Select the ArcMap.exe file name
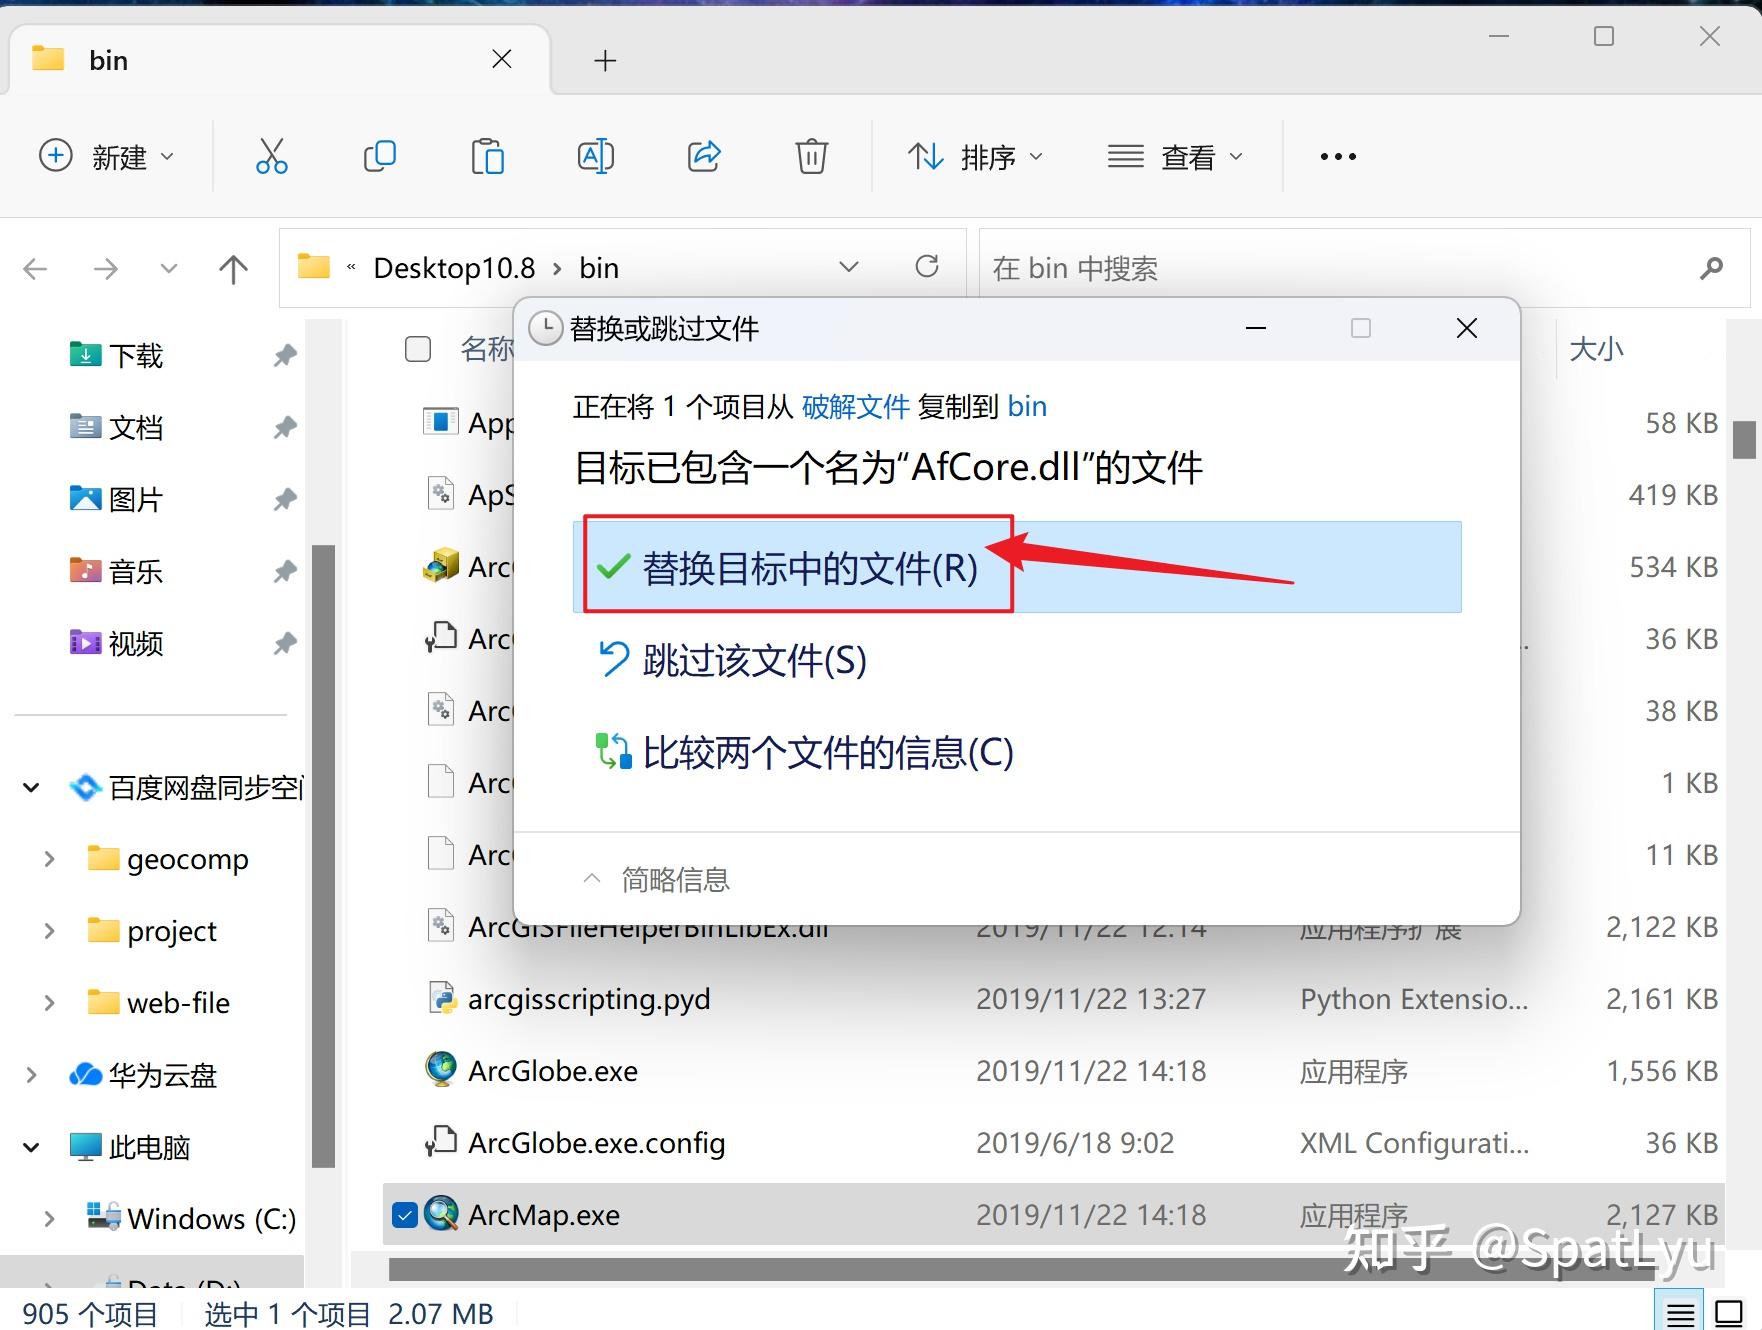Image resolution: width=1762 pixels, height=1330 pixels. pos(544,1215)
